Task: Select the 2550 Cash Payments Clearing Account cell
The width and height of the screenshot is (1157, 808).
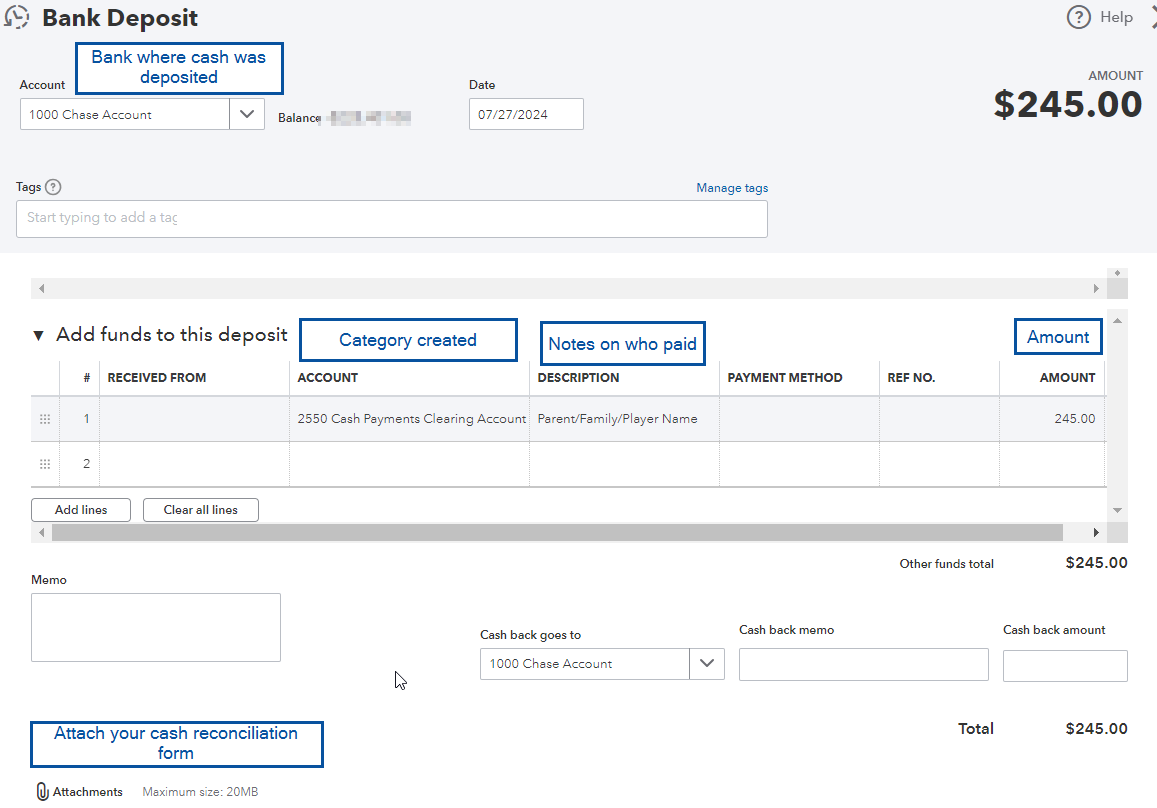Action: click(x=410, y=419)
